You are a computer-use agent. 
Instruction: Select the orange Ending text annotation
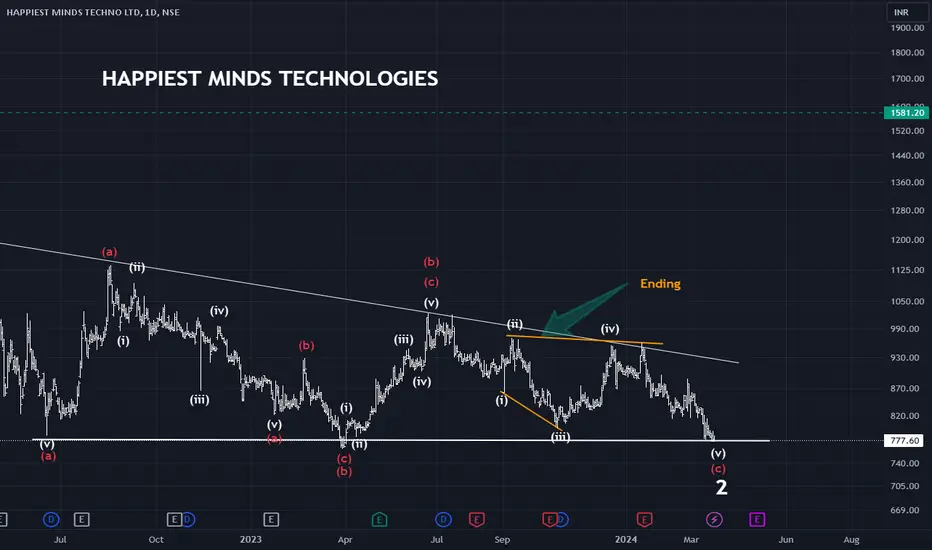coord(660,284)
